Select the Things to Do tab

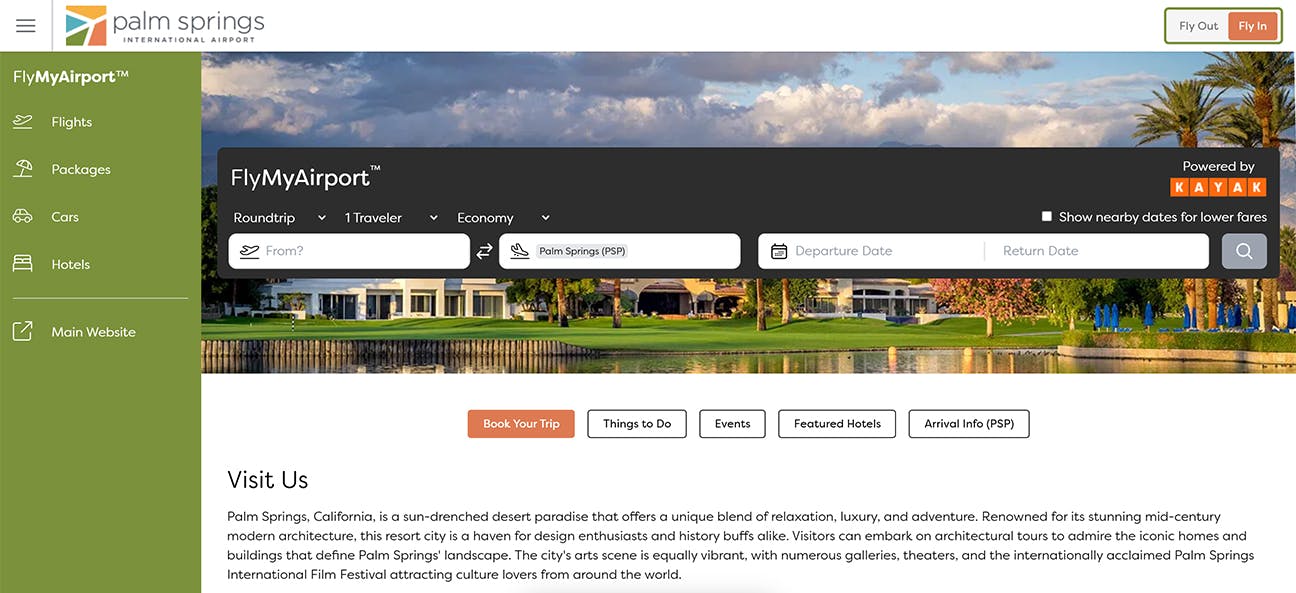pos(637,424)
